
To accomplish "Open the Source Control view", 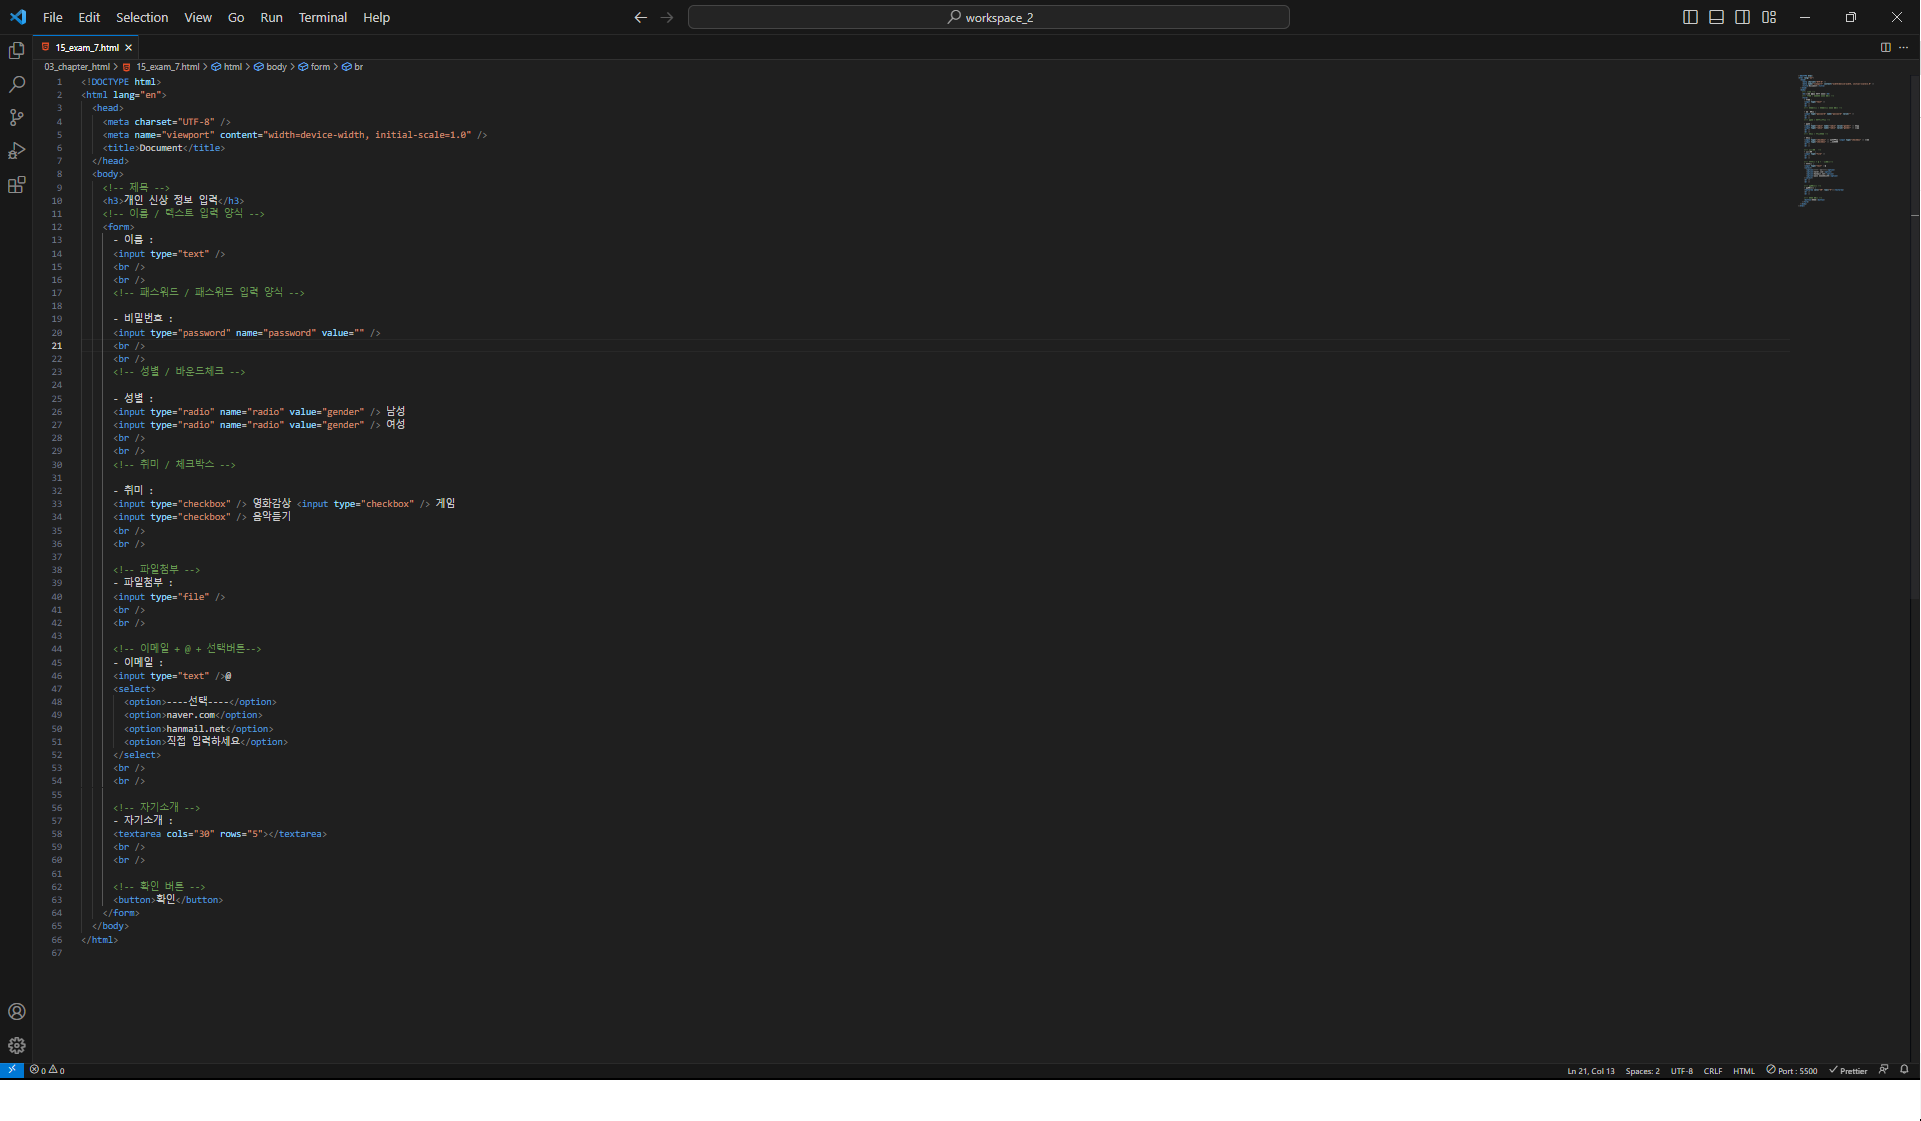I will pos(16,118).
